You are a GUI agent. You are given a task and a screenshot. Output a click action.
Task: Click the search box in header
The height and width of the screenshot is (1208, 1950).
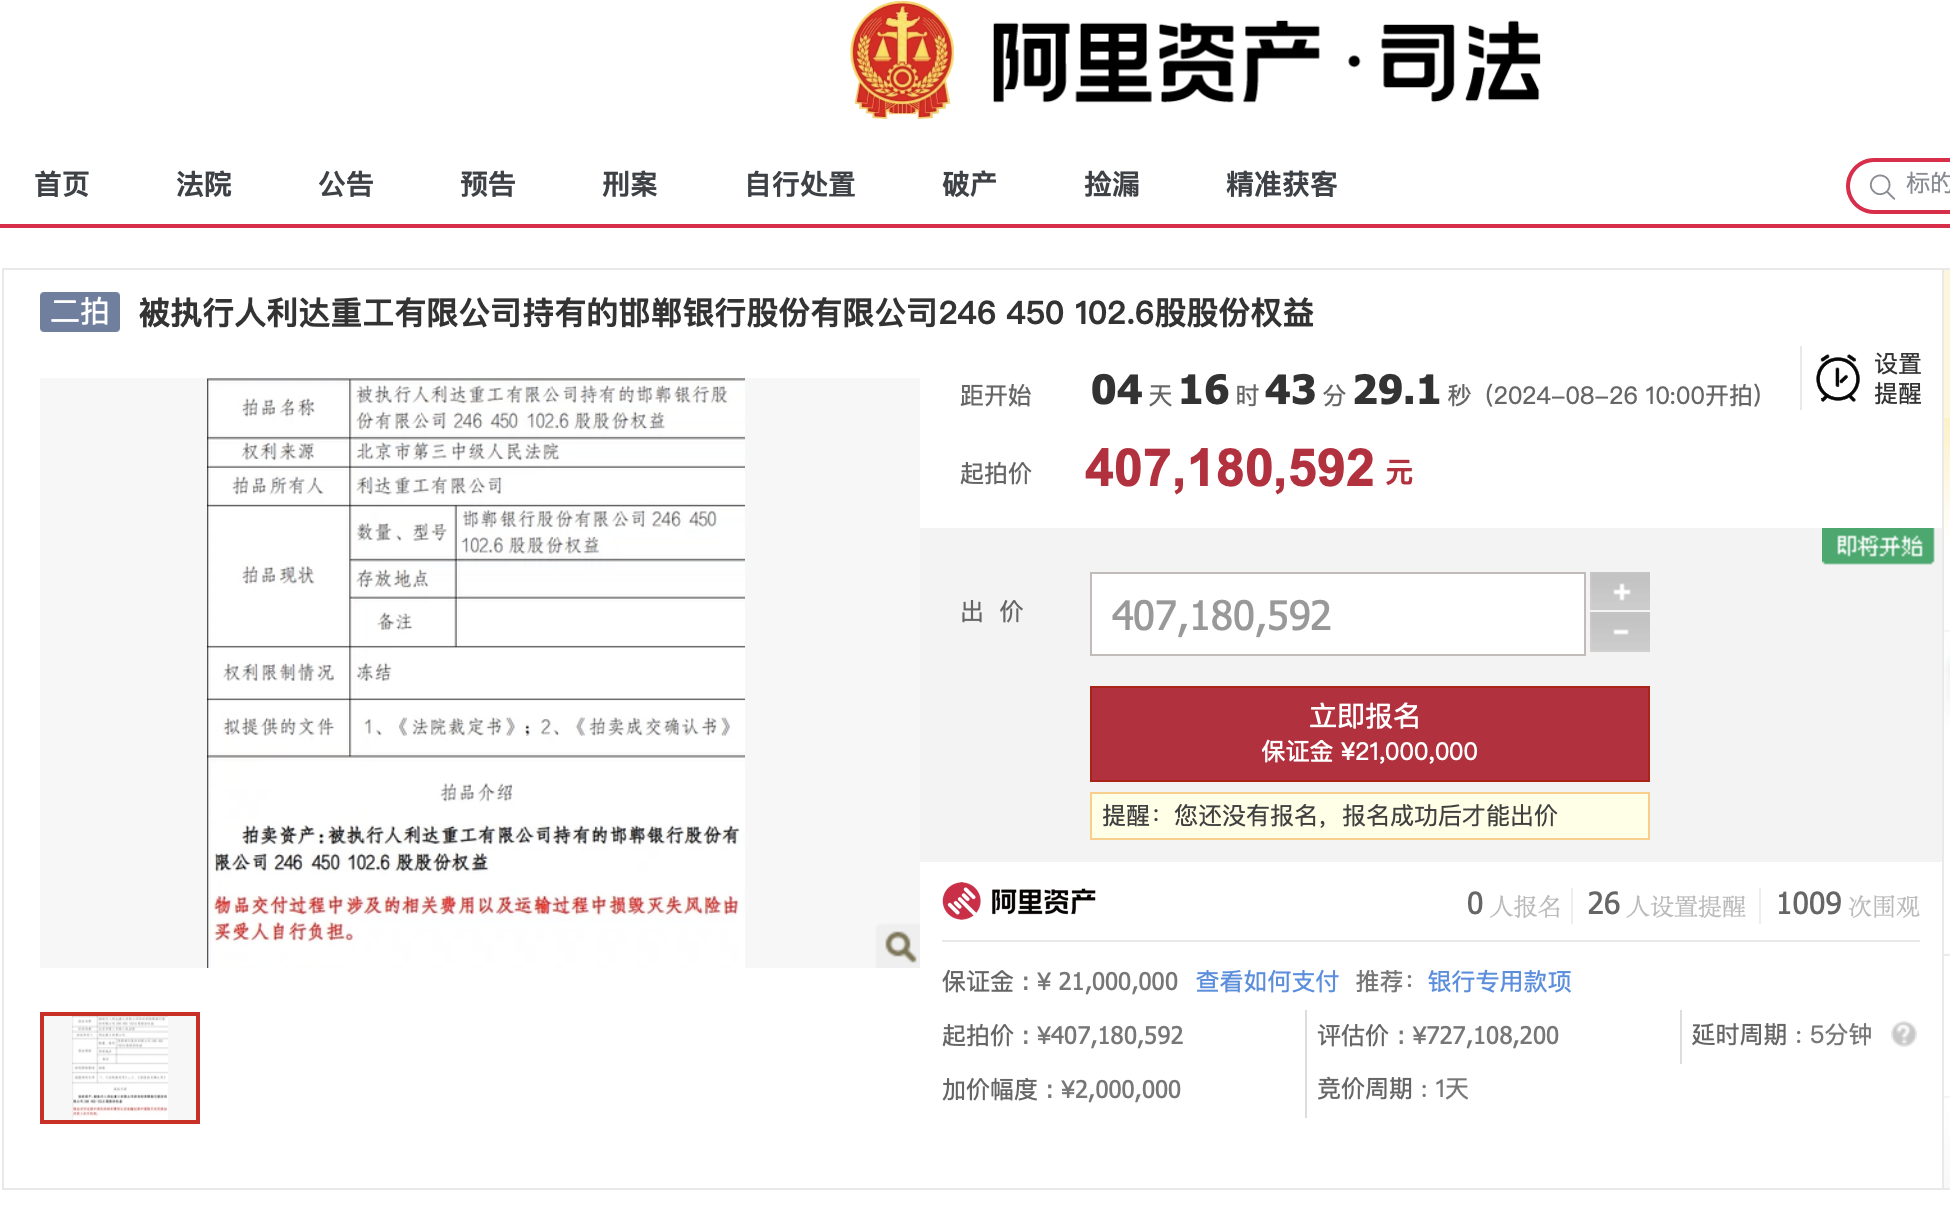pos(1900,186)
